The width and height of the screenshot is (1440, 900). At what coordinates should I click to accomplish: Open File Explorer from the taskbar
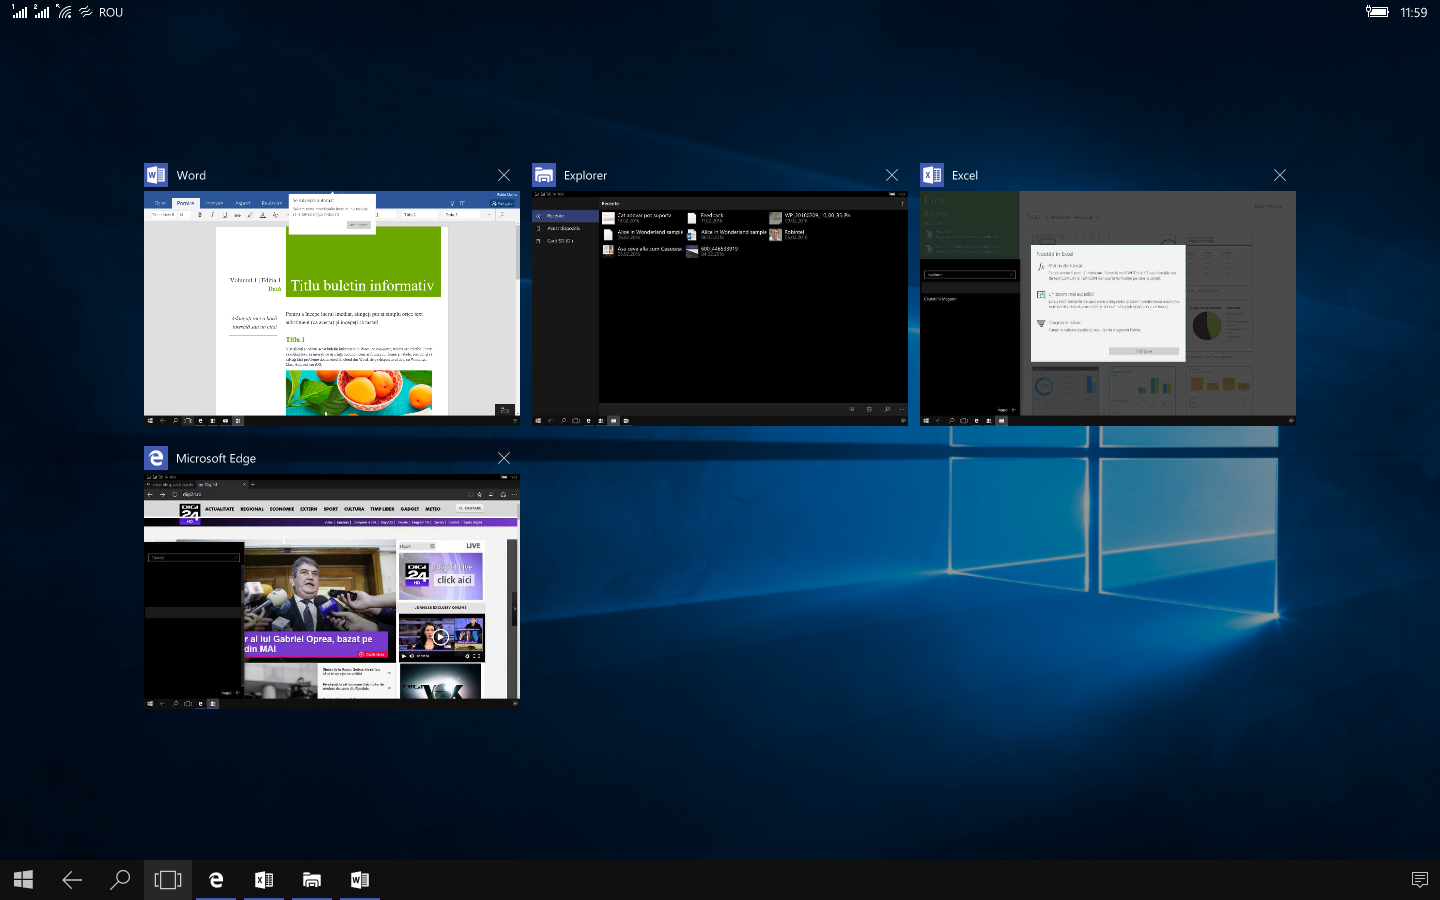click(x=312, y=879)
